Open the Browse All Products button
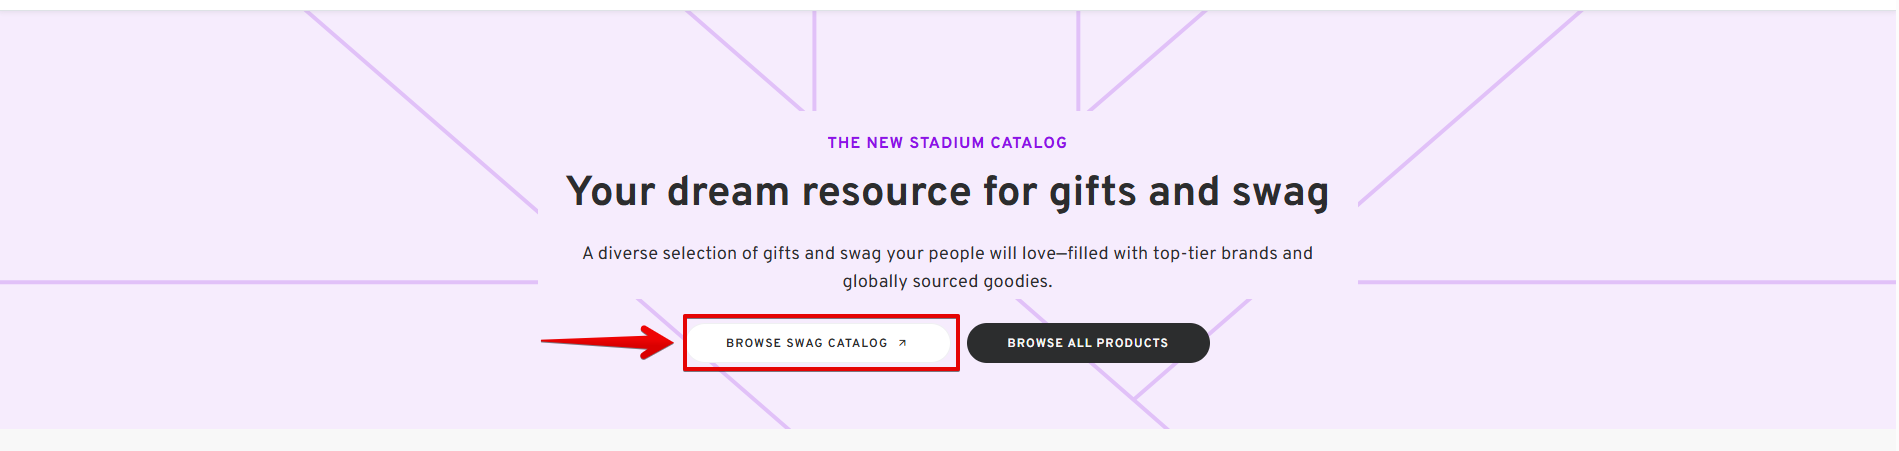The image size is (1899, 451). tap(1088, 343)
